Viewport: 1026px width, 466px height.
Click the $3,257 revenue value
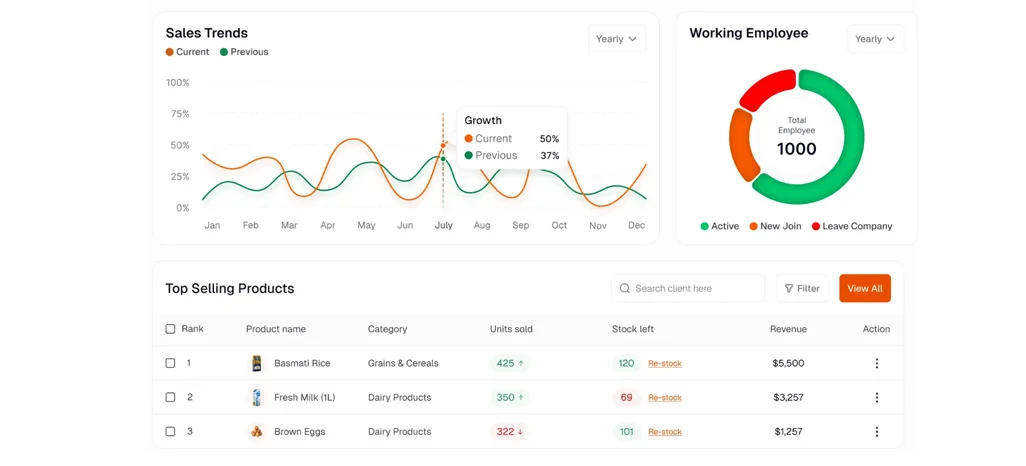click(788, 397)
